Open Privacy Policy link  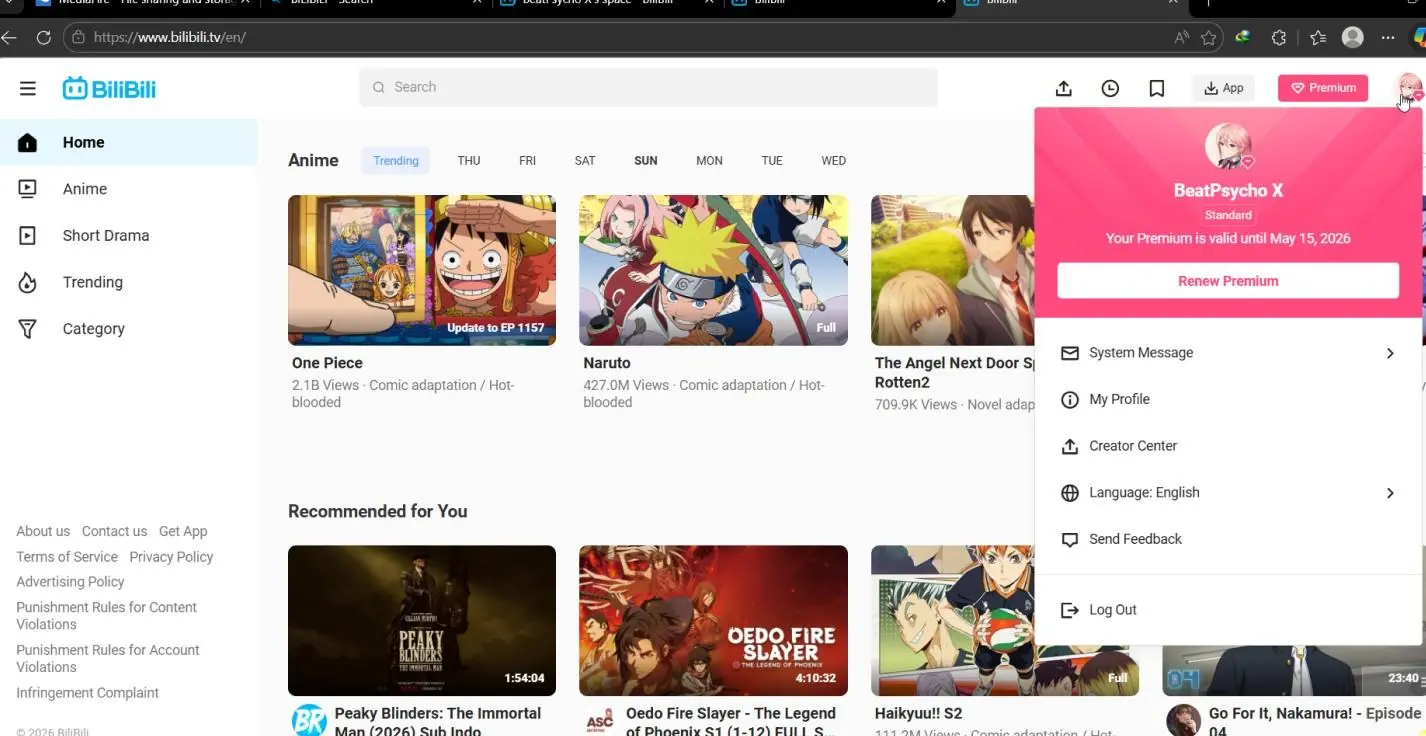[171, 557]
